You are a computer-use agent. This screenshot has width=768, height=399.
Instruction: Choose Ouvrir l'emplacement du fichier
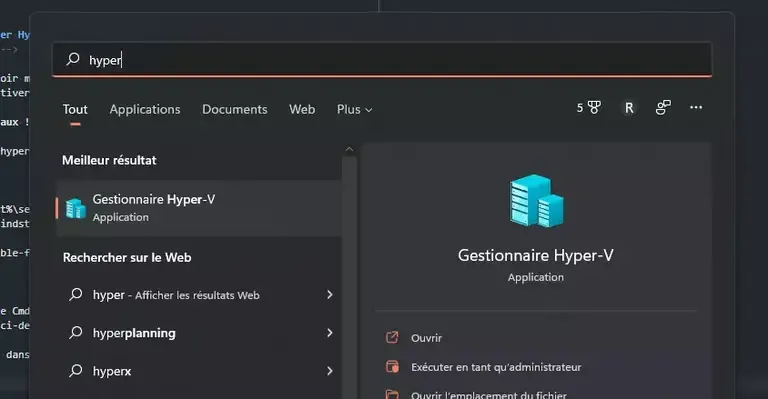click(489, 395)
